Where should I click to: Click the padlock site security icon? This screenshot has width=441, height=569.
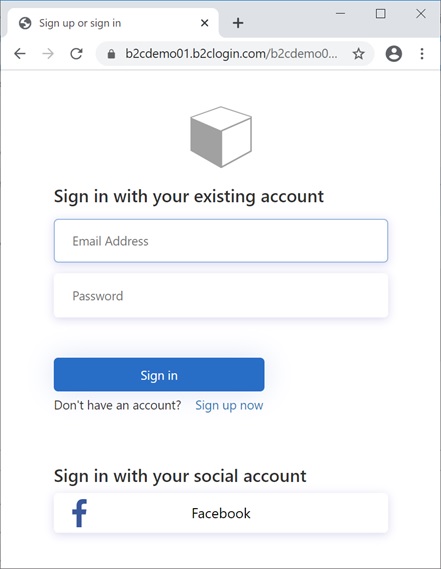pyautogui.click(x=111, y=54)
